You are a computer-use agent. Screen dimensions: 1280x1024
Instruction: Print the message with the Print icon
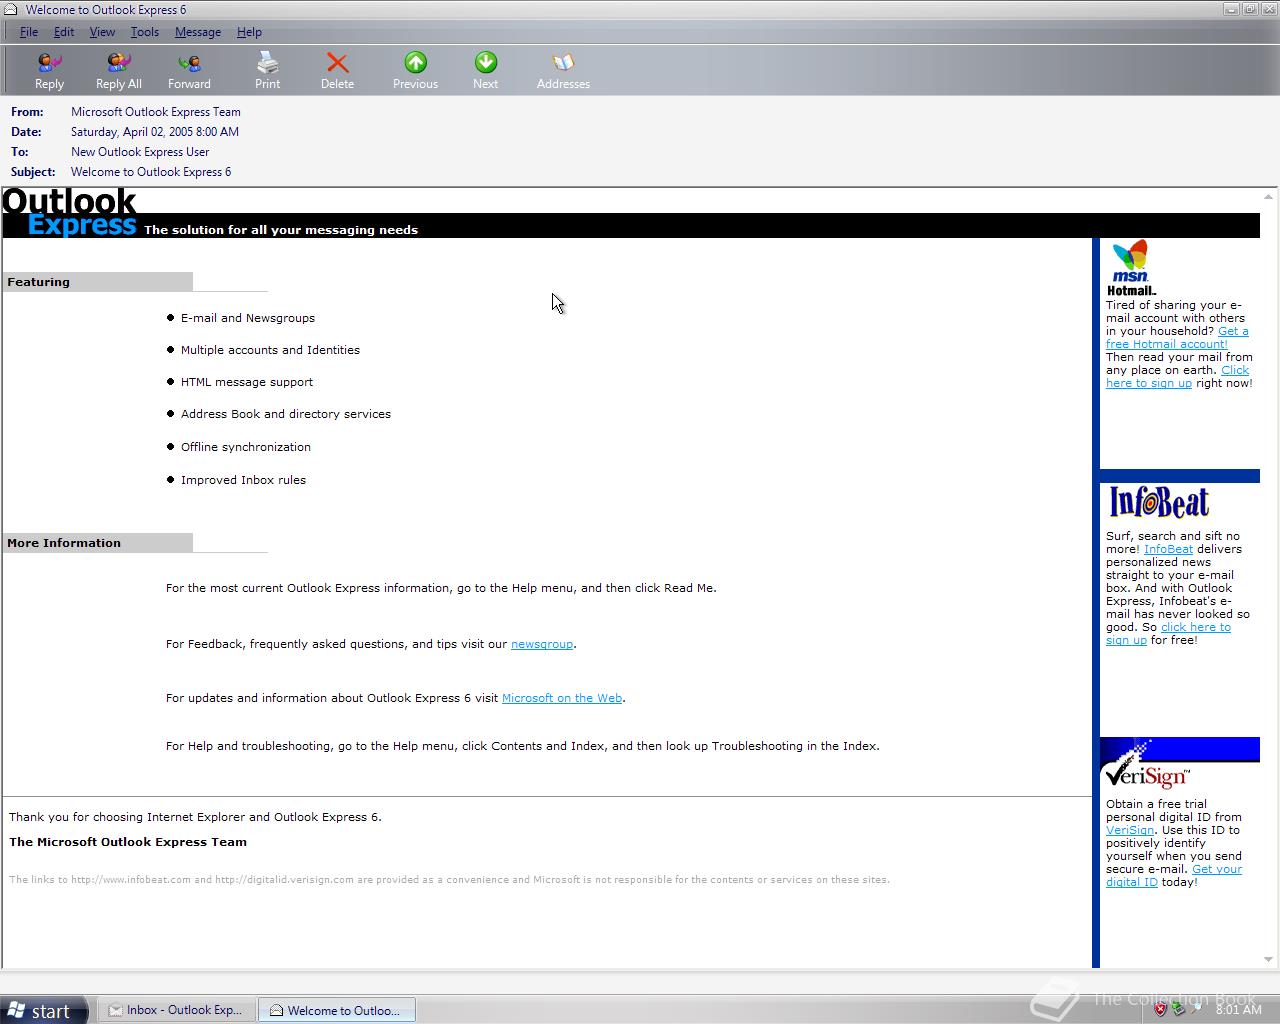[x=267, y=71]
